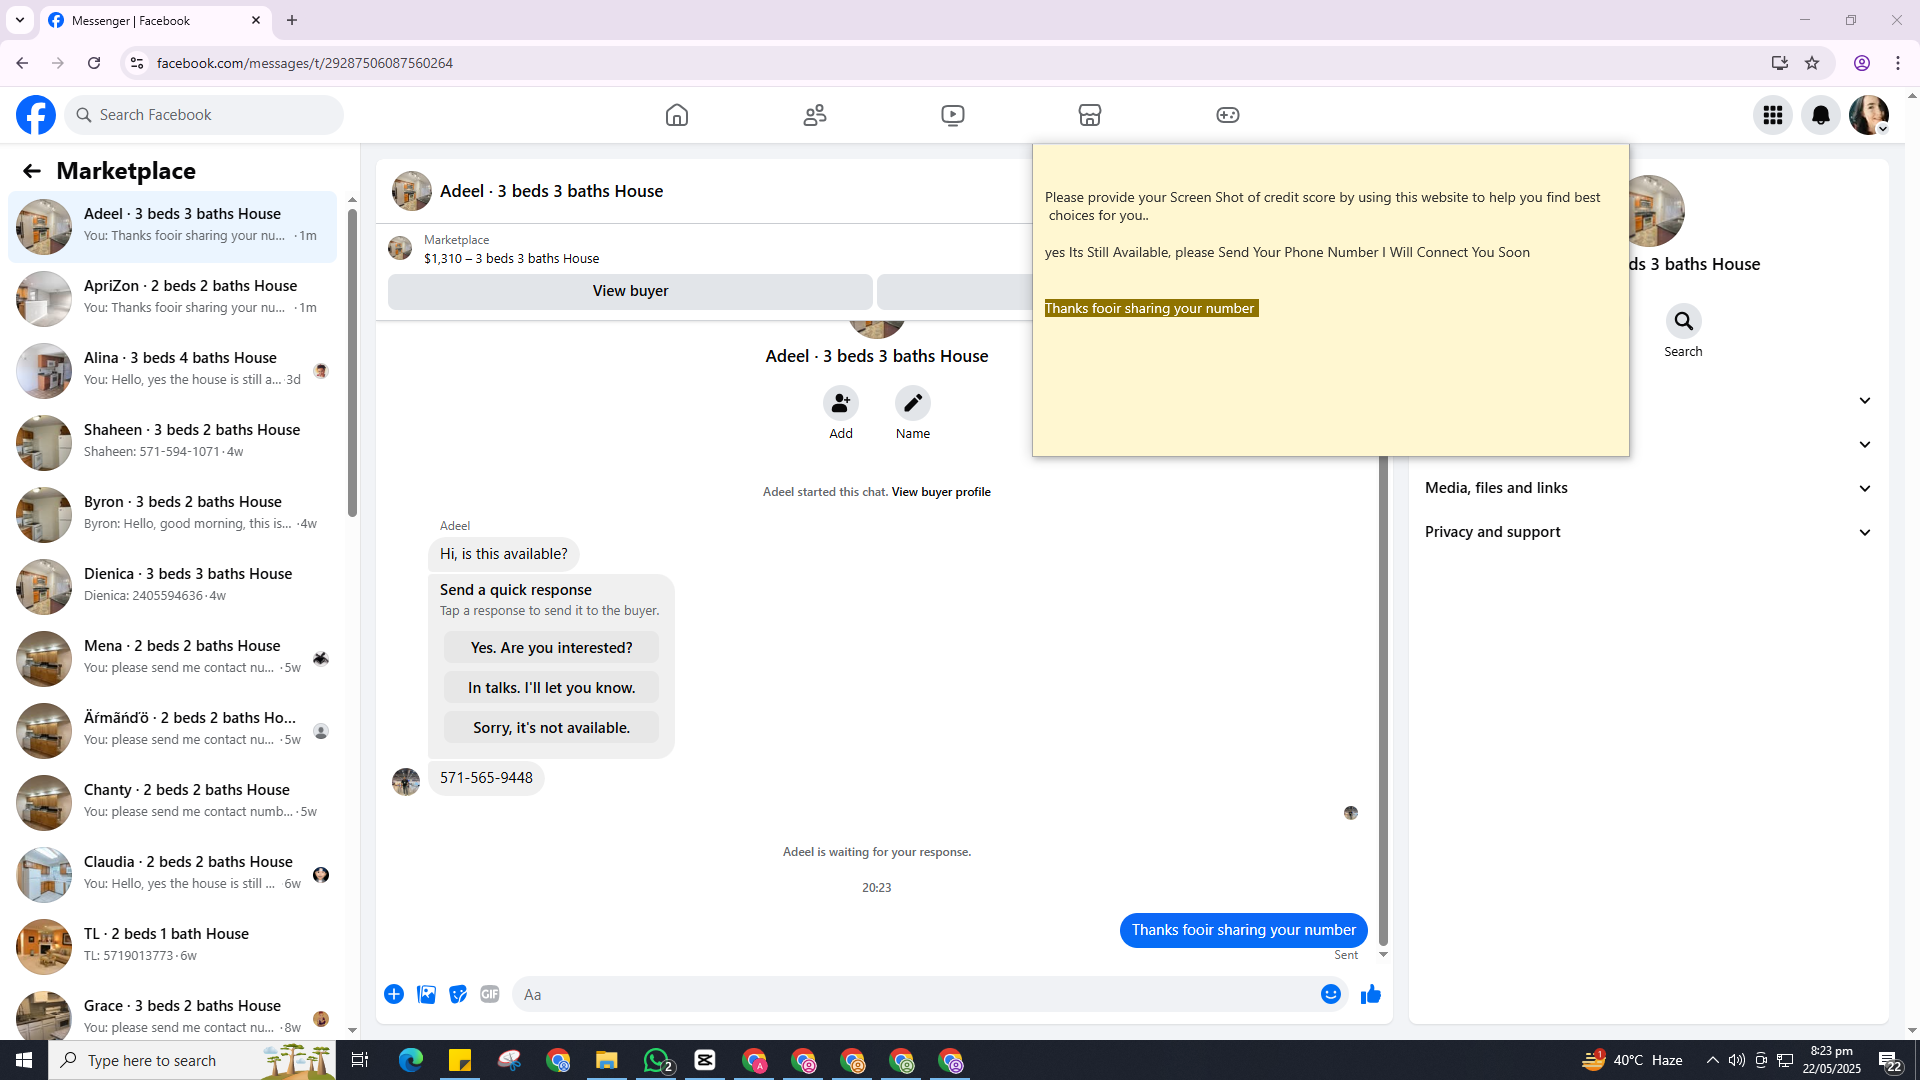Bookmark this page with the star icon
The image size is (1920, 1080).
tap(1812, 63)
